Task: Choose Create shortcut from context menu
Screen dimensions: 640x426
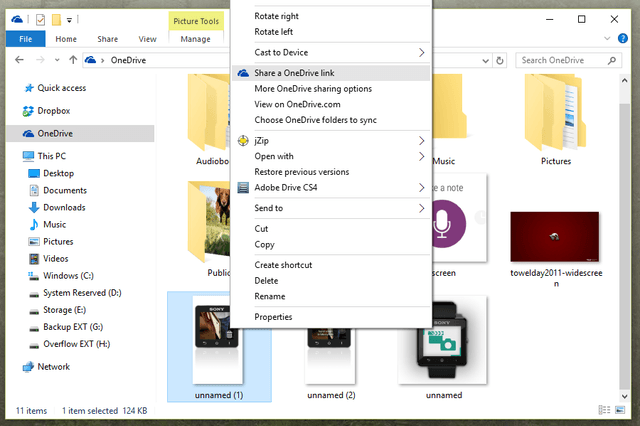Action: (x=331, y=265)
